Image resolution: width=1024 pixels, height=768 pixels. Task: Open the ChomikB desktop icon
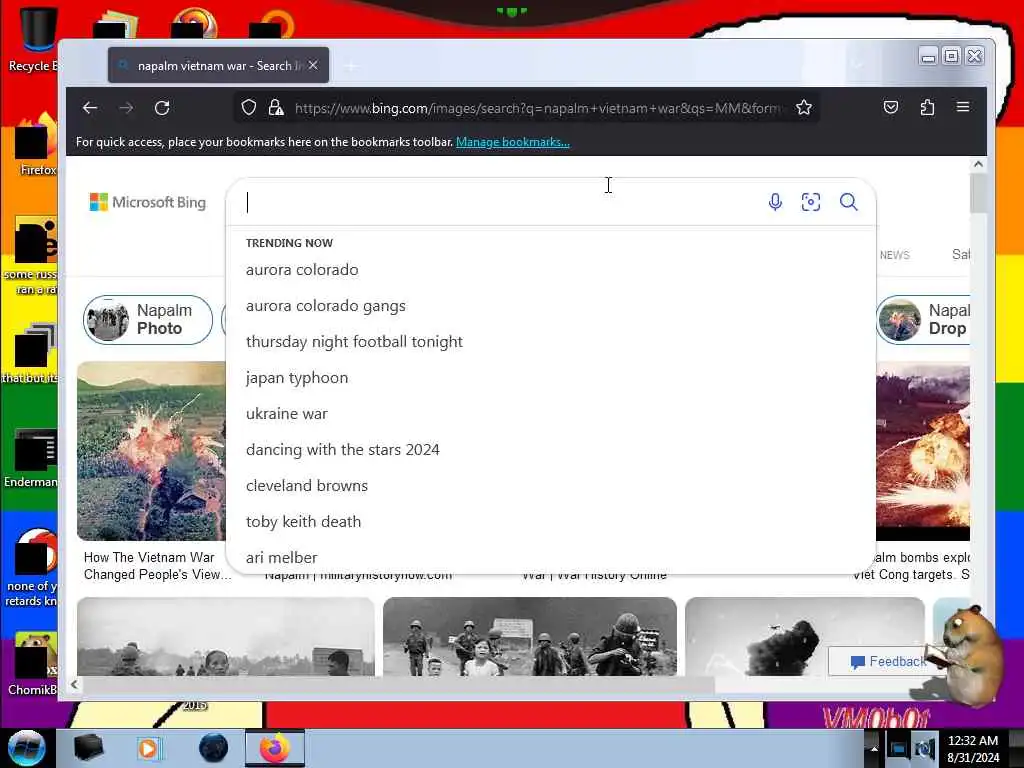coord(33,663)
